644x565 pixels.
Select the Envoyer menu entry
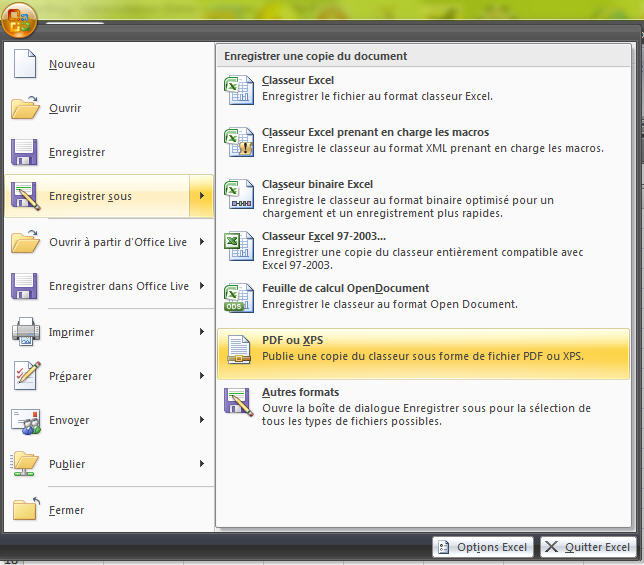click(x=109, y=420)
